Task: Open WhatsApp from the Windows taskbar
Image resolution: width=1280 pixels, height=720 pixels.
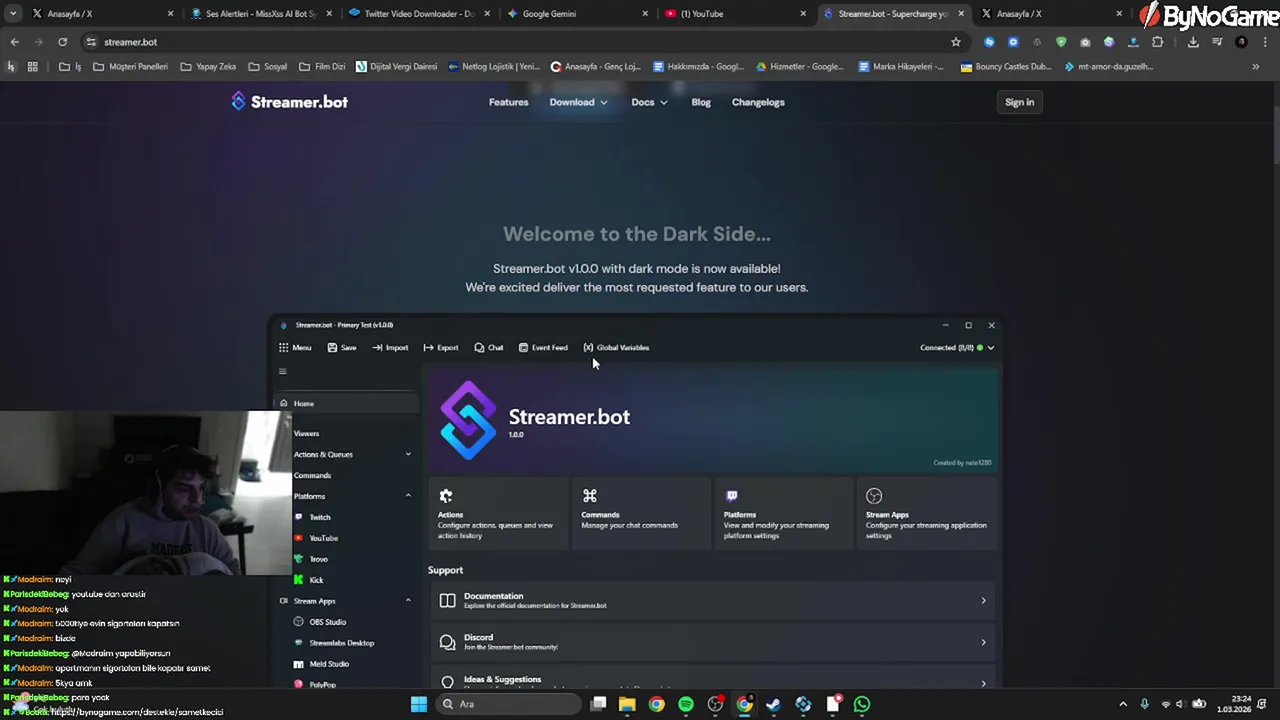Action: pos(862,704)
